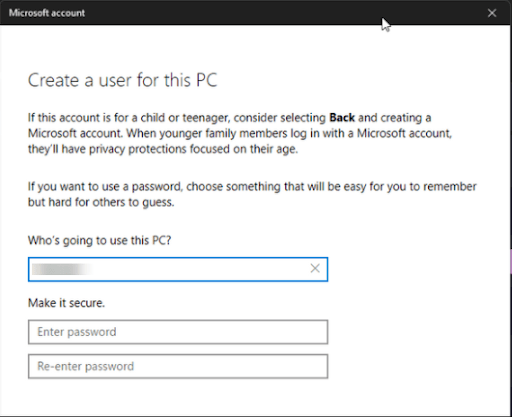Select the 'Enter password' field
The height and width of the screenshot is (417, 512).
[x=178, y=332]
